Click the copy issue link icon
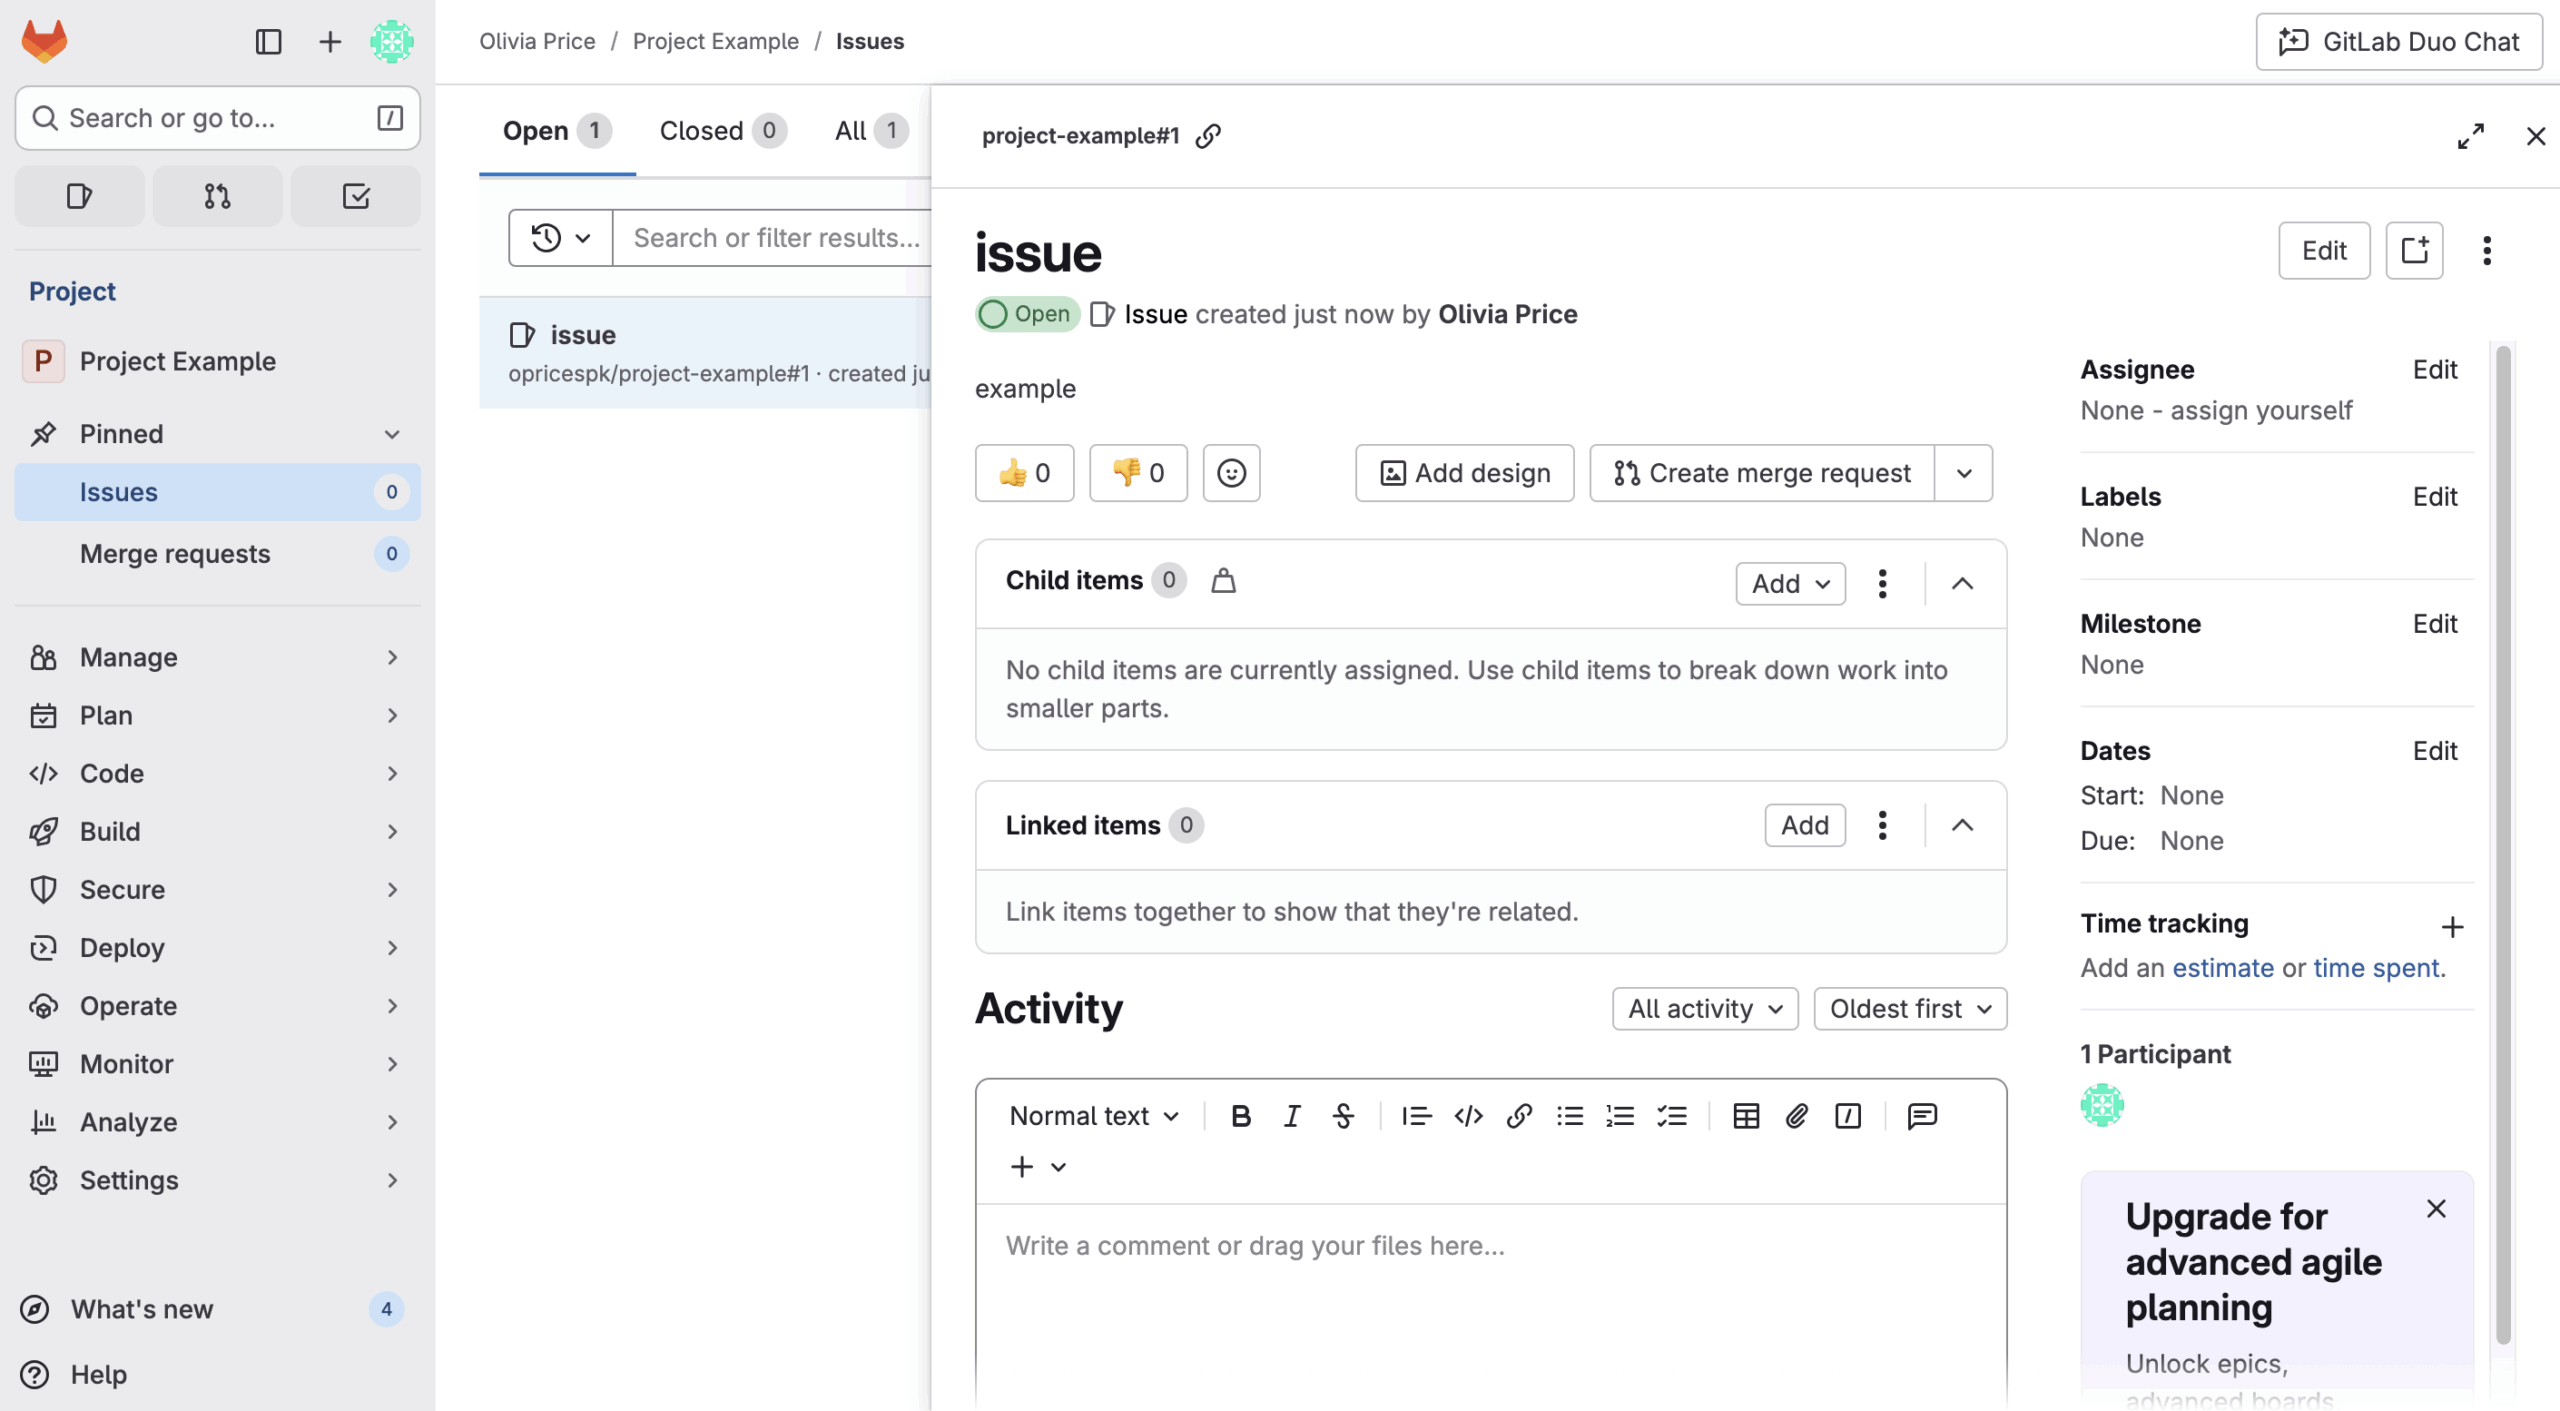 1208,136
